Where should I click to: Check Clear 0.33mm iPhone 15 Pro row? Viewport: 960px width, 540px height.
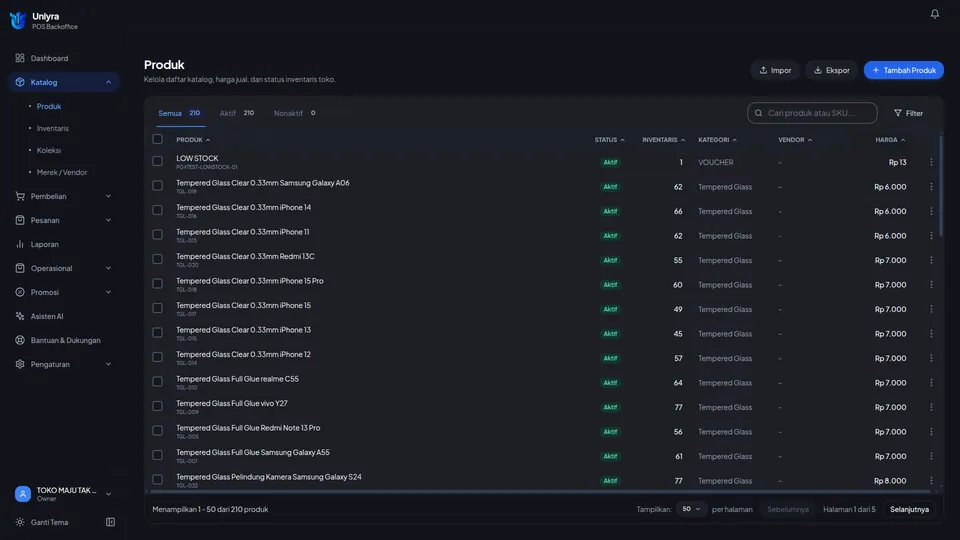pyautogui.click(x=157, y=283)
